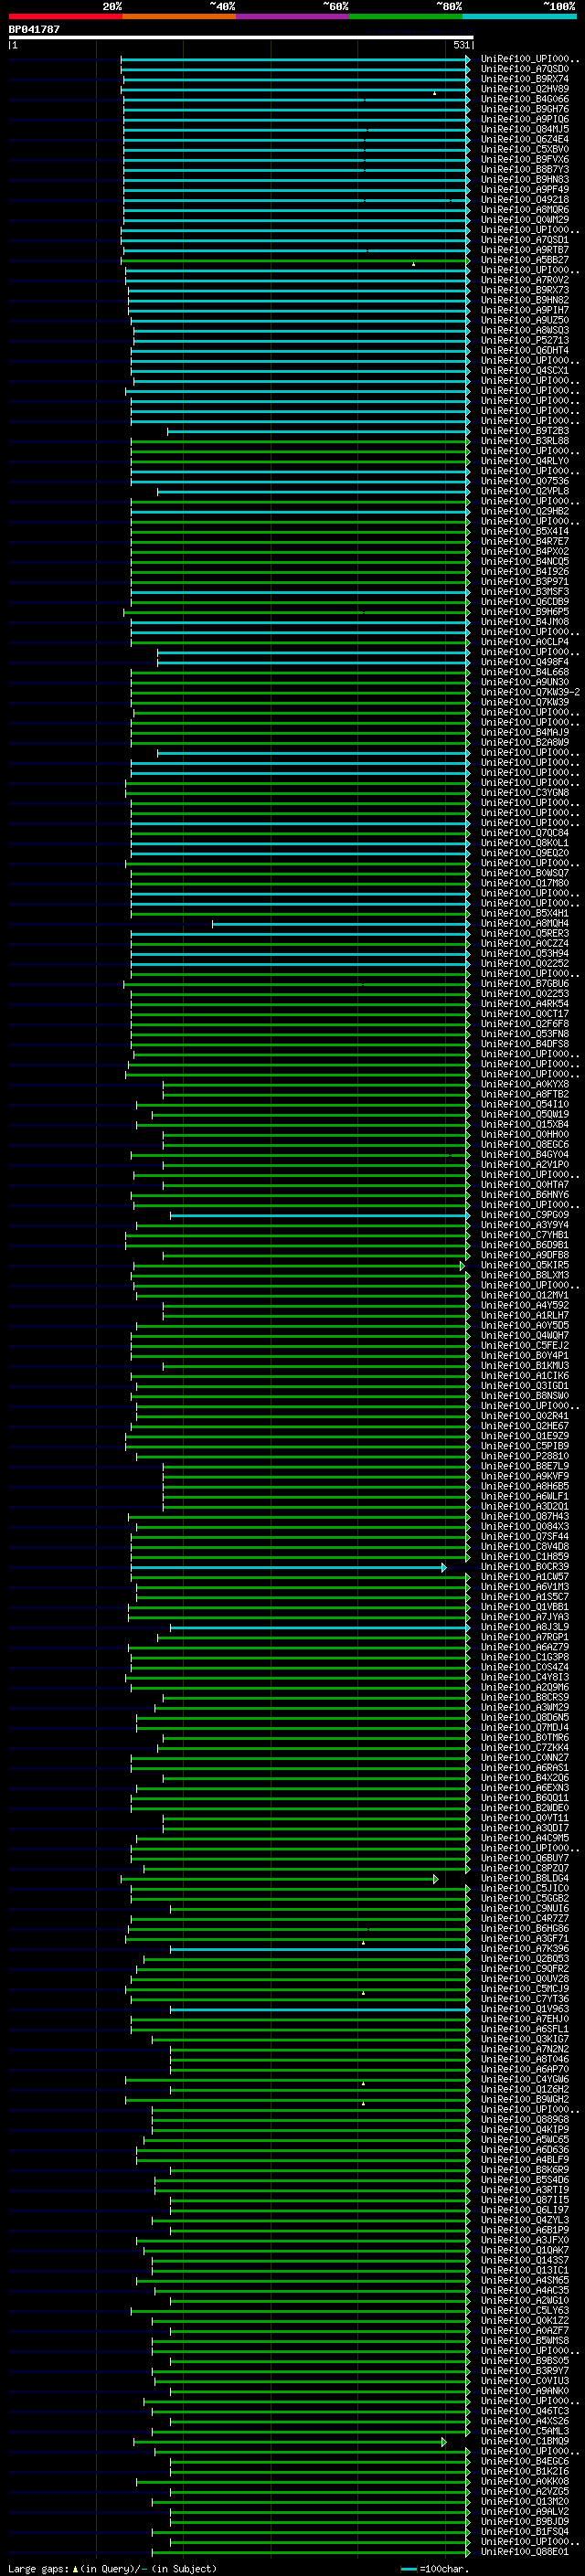Image resolution: width=585 pixels, height=2576 pixels.
Task: Click the UniRef100_C7YHB1 label
Action: 525,1236
